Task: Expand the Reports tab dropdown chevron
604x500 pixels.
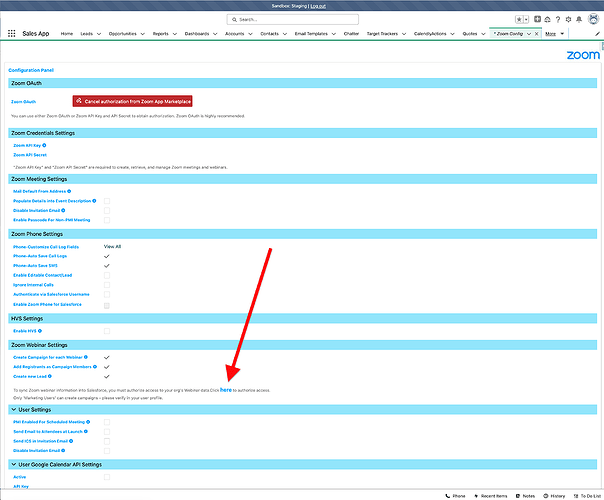Action: tap(174, 34)
